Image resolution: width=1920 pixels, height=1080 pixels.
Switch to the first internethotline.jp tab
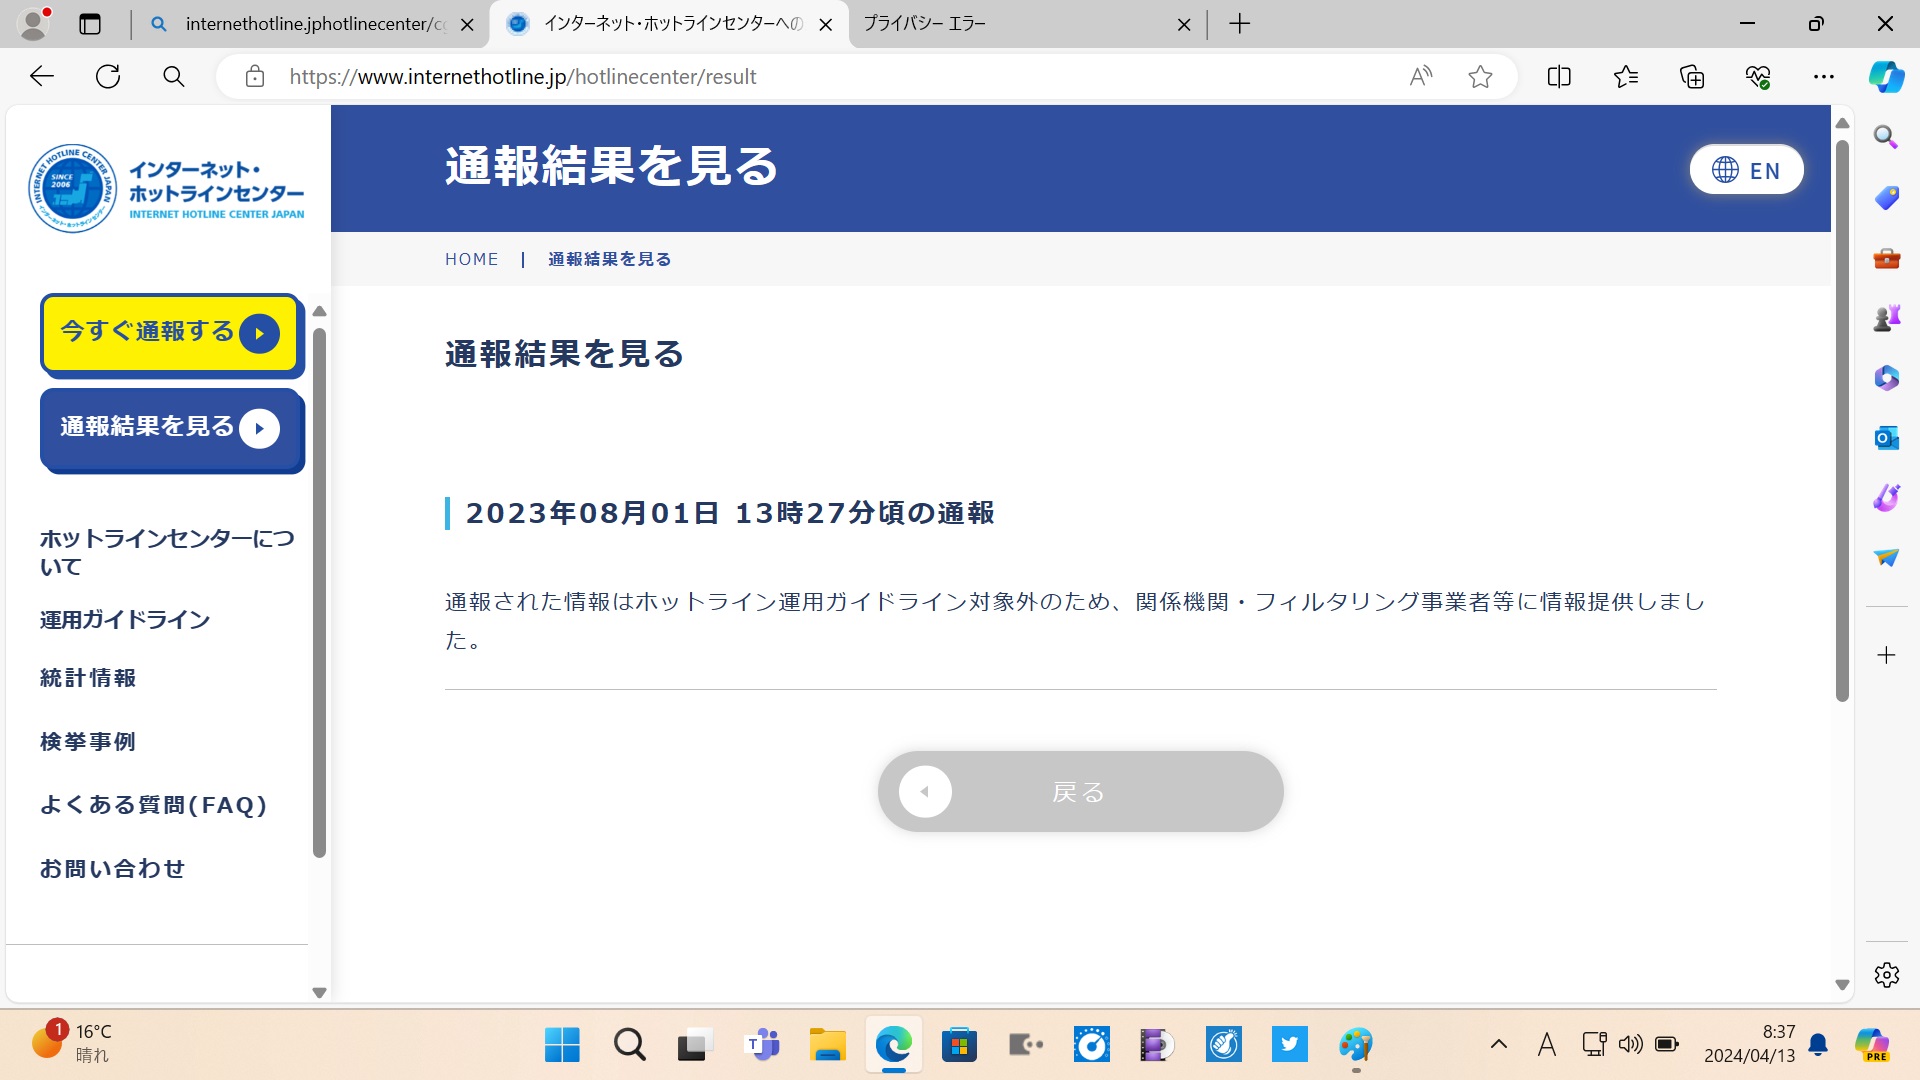point(300,23)
